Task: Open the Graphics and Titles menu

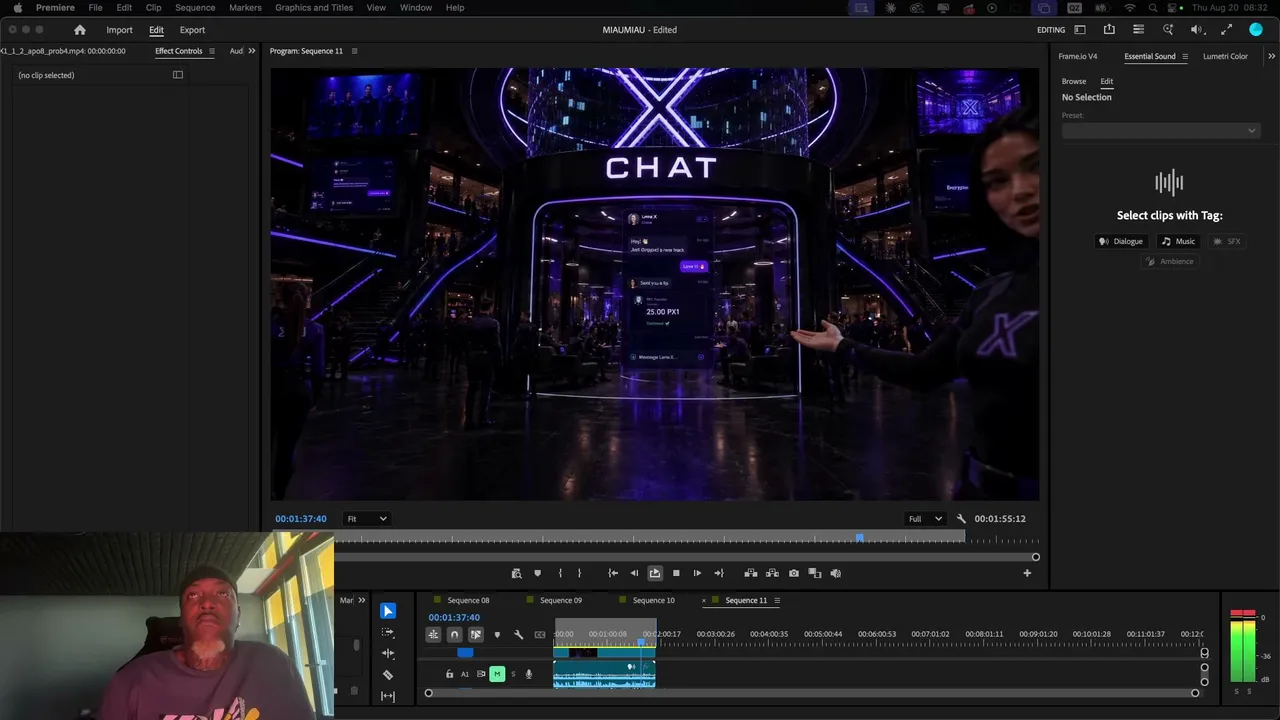Action: tap(314, 8)
